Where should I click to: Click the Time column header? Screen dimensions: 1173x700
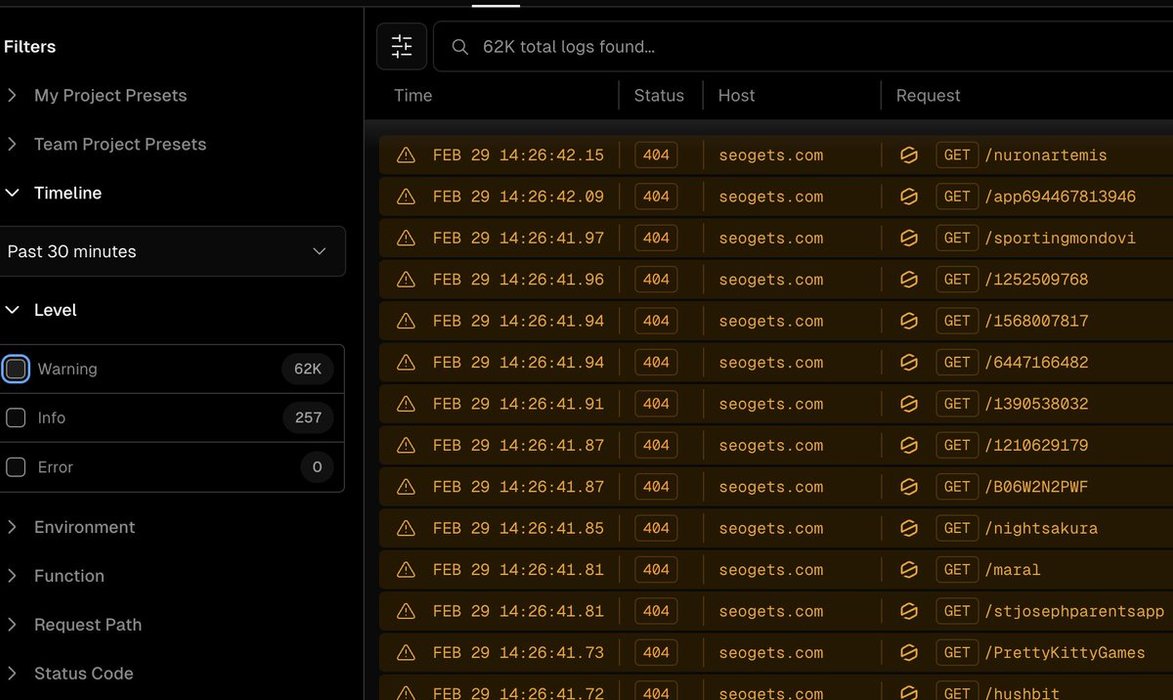pos(413,95)
